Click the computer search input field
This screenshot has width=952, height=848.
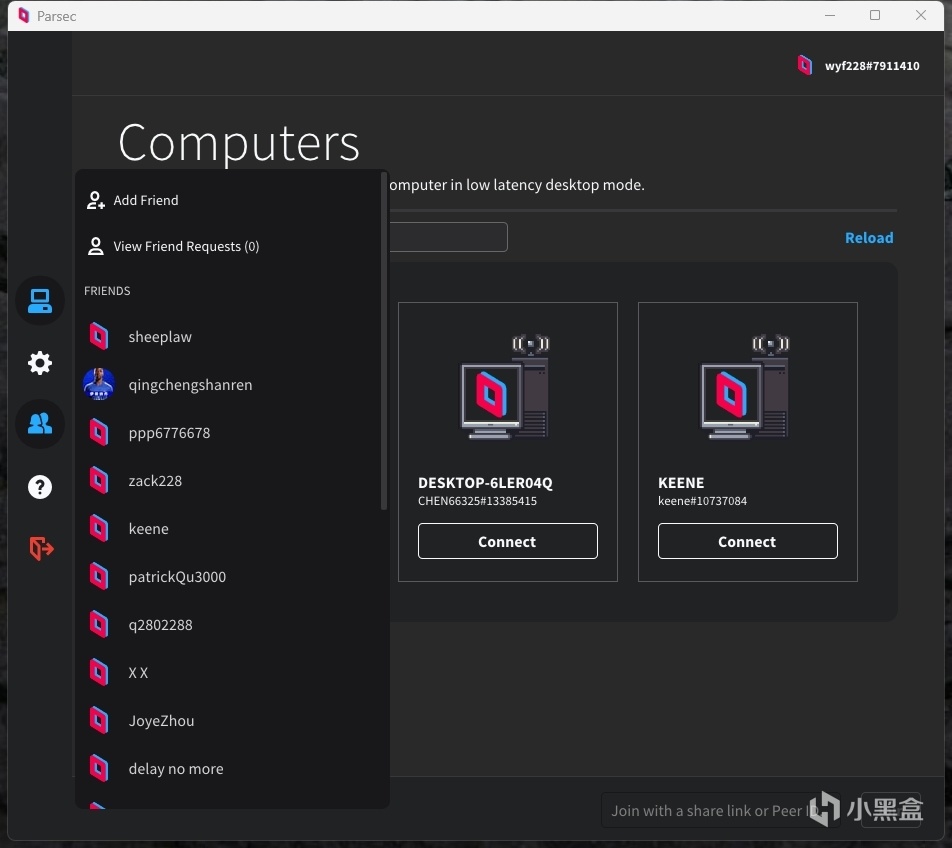tap(448, 237)
